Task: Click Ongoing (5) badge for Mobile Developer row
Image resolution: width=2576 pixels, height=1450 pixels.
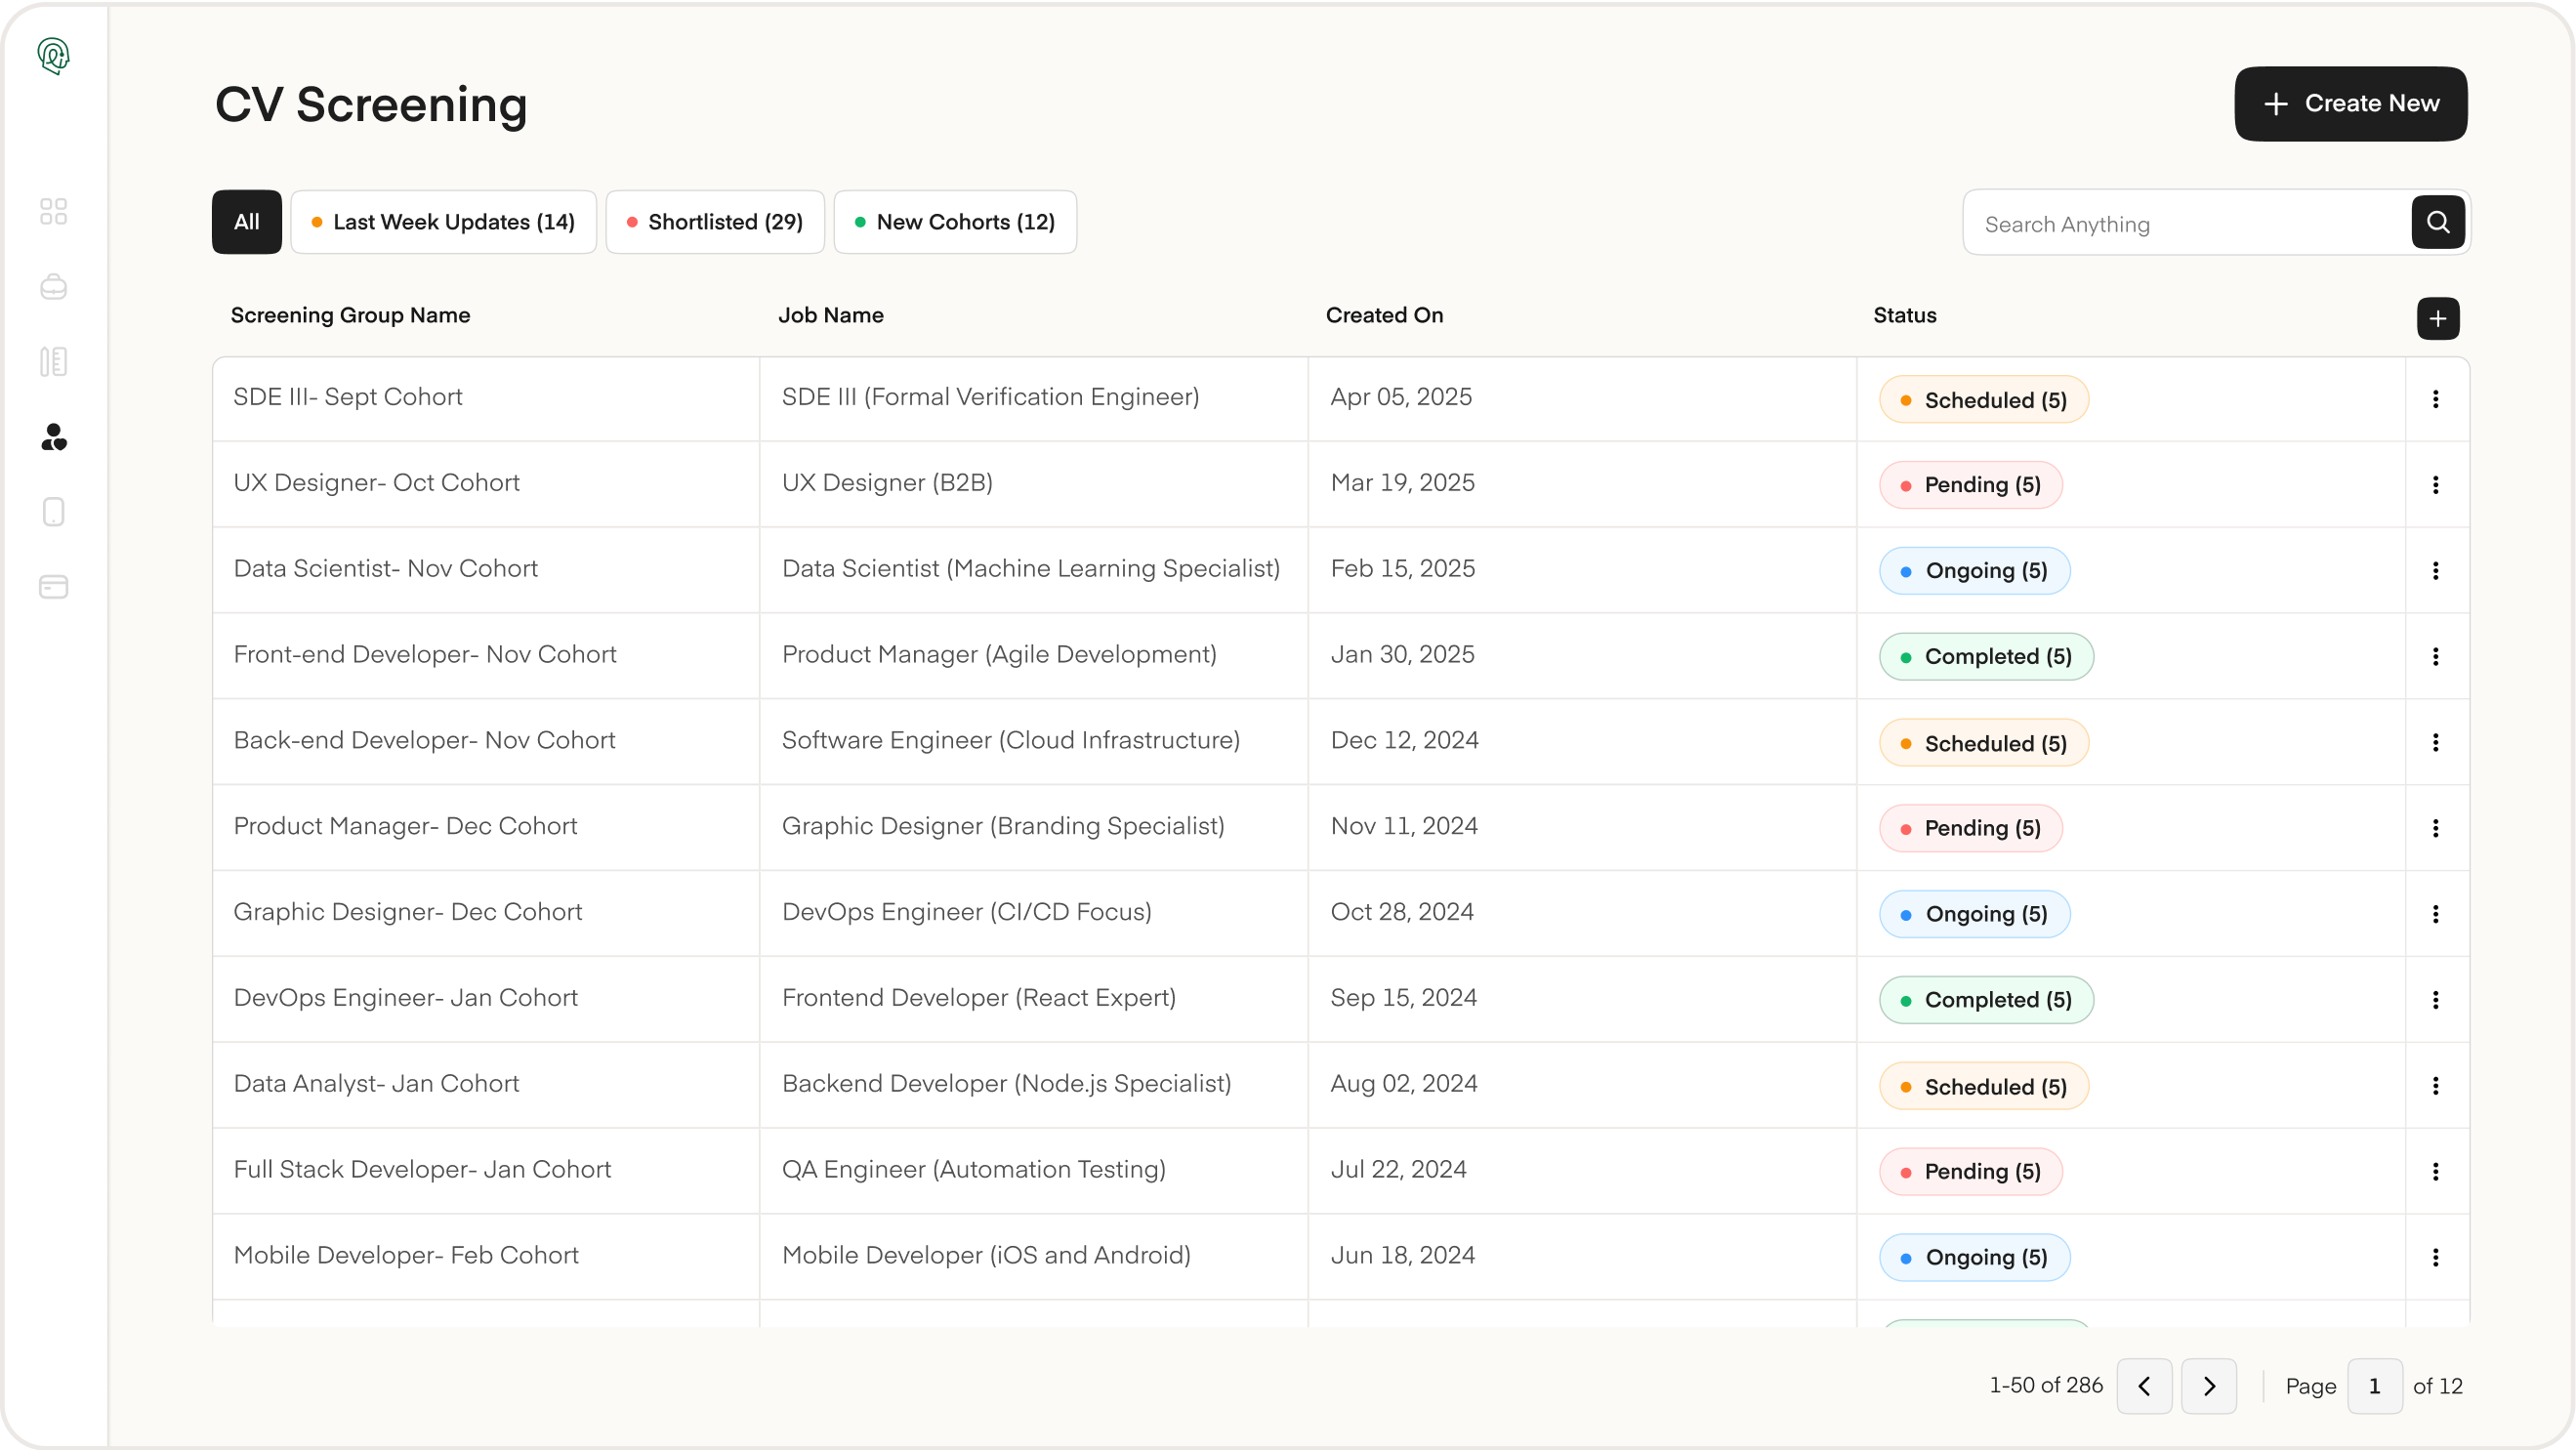Action: coord(1975,1258)
